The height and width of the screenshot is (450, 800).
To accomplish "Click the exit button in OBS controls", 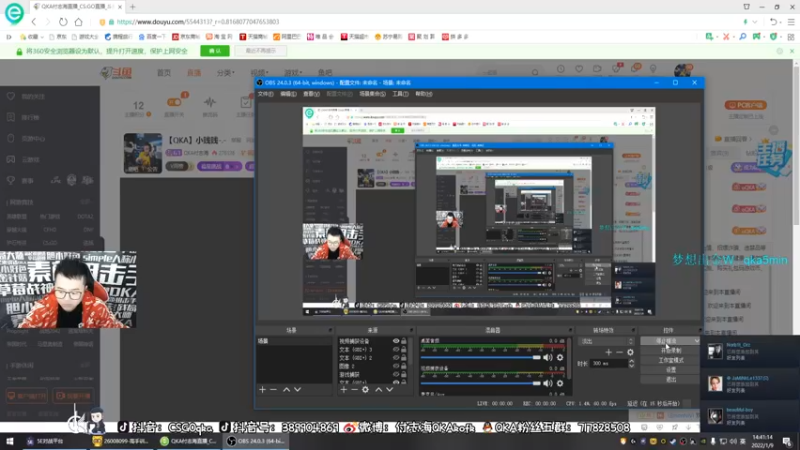I will point(670,380).
